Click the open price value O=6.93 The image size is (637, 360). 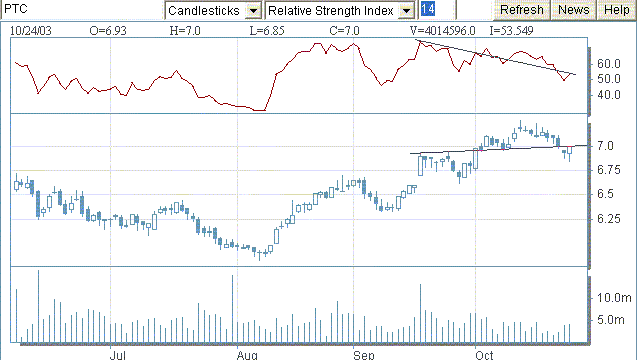pyautogui.click(x=108, y=31)
